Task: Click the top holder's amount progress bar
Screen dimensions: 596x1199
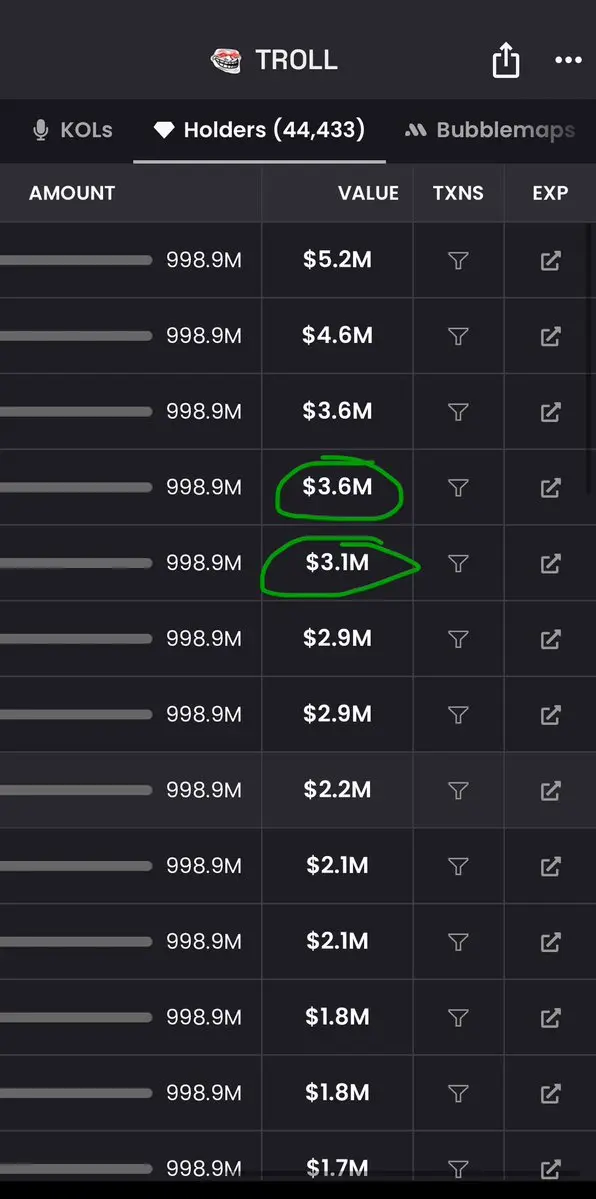Action: pyautogui.click(x=76, y=261)
